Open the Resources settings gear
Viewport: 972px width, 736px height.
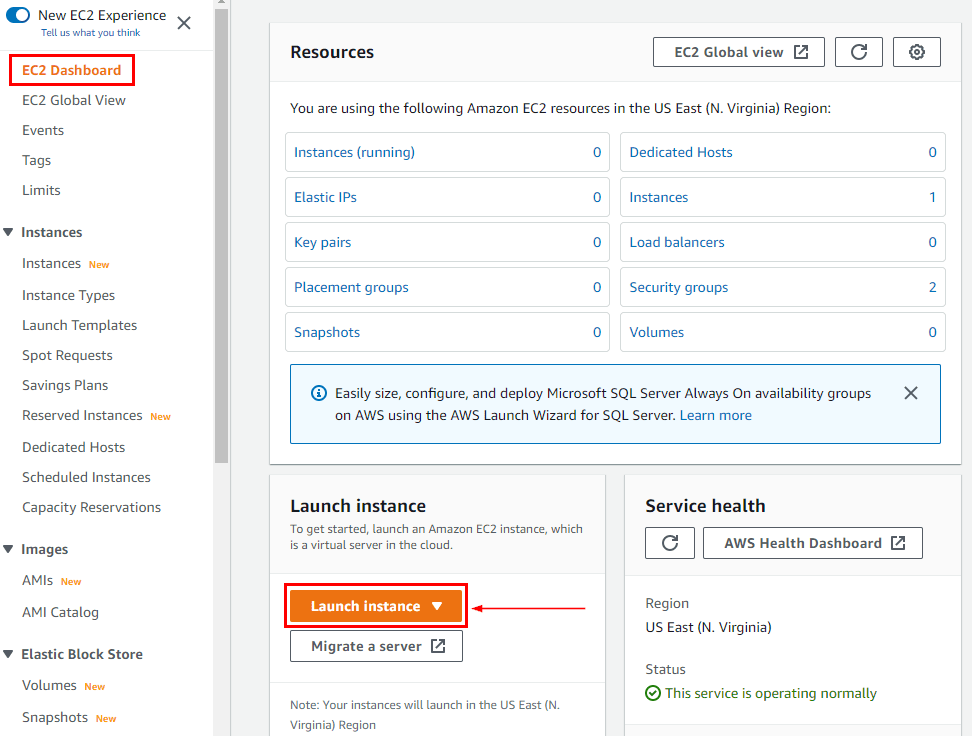pyautogui.click(x=916, y=52)
